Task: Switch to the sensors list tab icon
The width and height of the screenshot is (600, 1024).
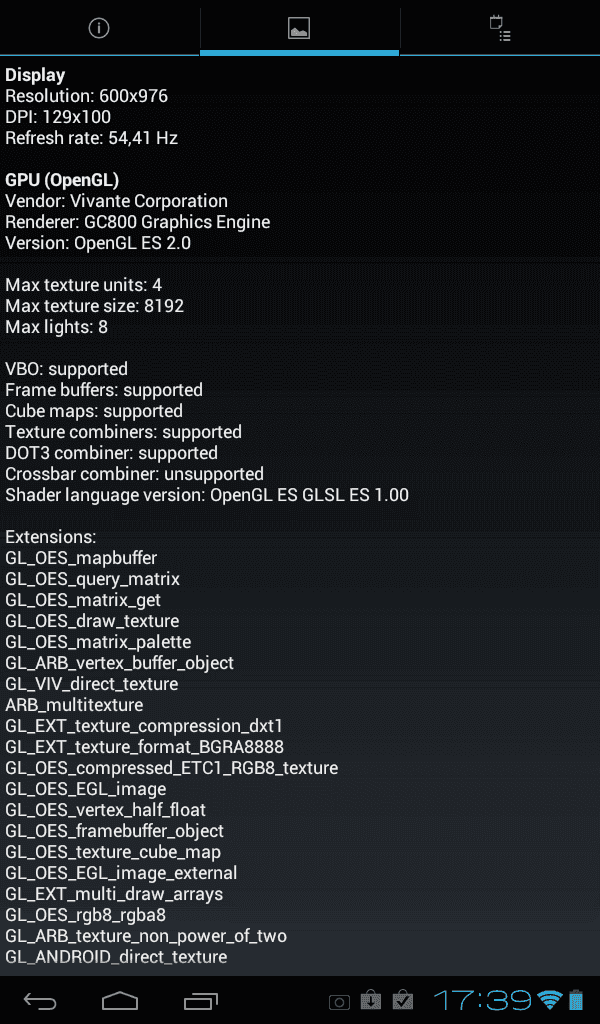Action: pyautogui.click(x=500, y=28)
